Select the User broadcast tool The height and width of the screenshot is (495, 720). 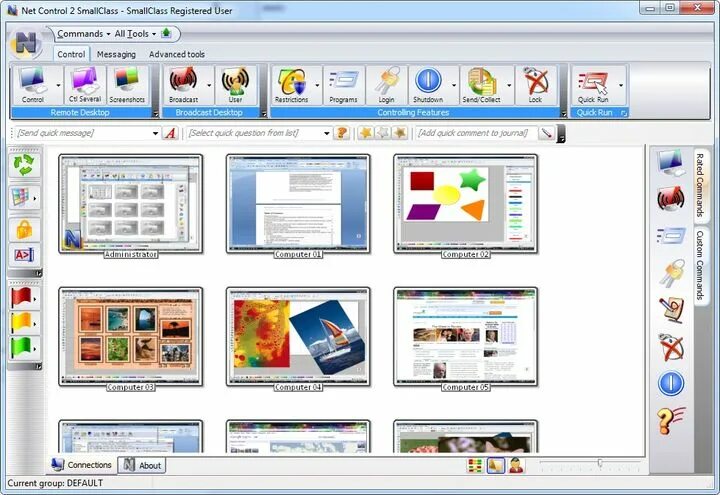(x=236, y=85)
